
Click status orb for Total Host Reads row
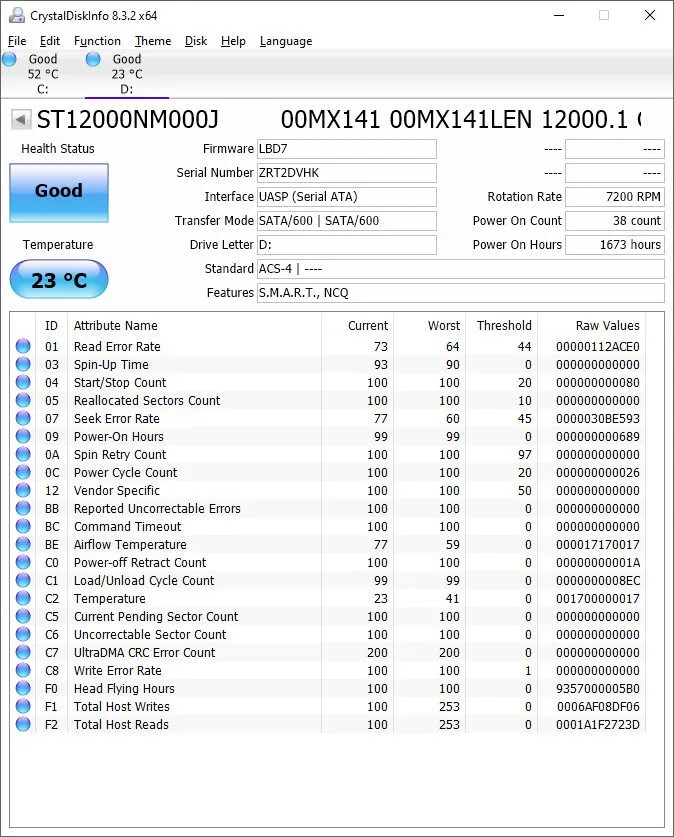point(23,724)
